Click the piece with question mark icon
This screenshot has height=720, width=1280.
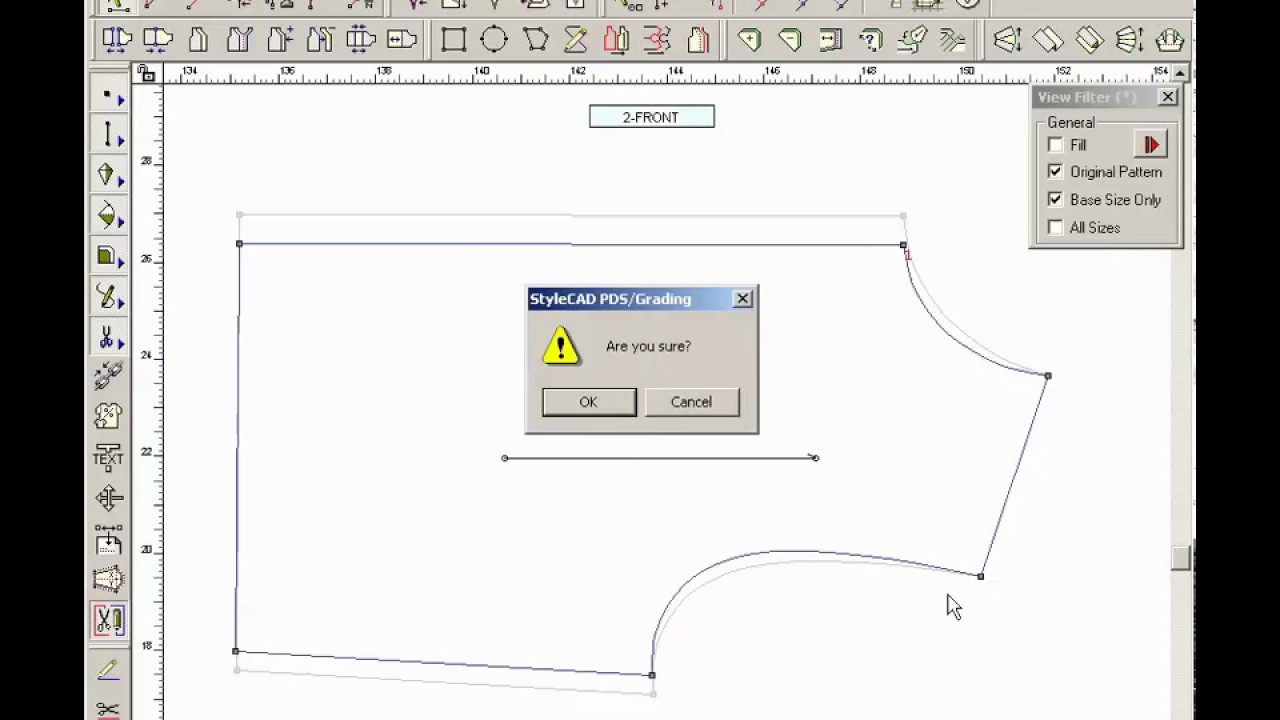(x=871, y=40)
